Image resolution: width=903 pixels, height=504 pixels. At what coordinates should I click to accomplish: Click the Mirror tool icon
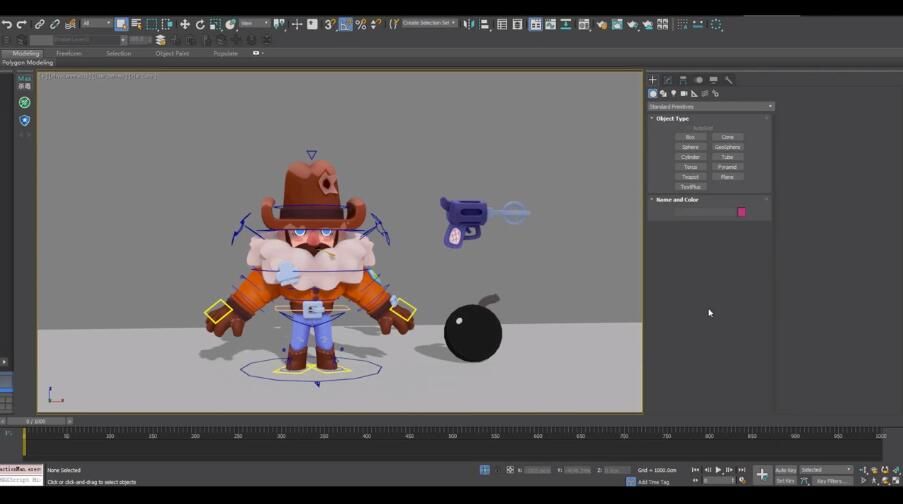pyautogui.click(x=469, y=24)
